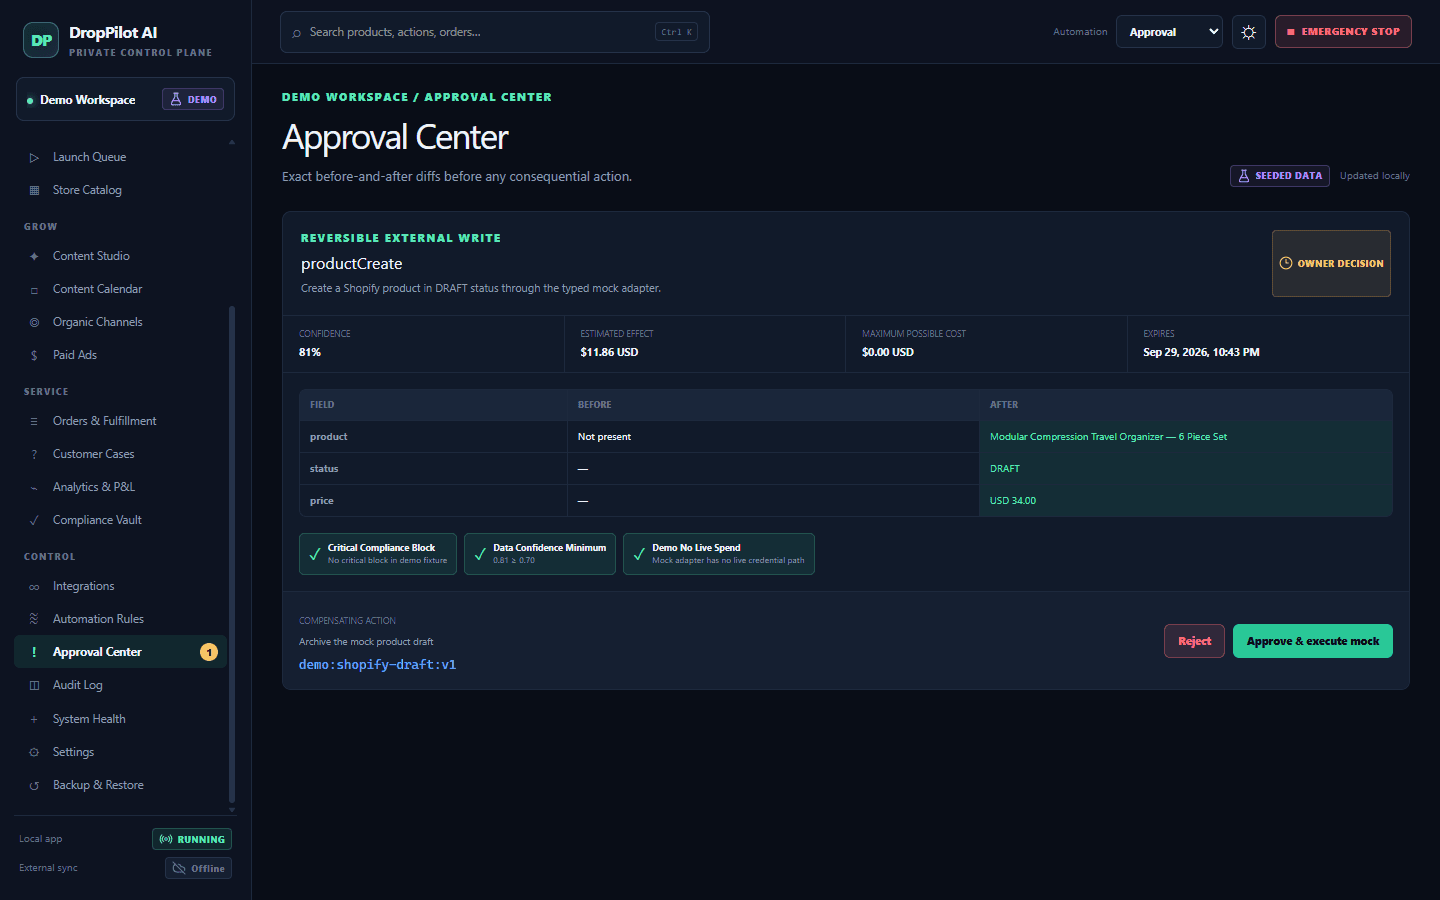Click the demo:shopify-draft:v1 reference
Image resolution: width=1440 pixels, height=900 pixels.
[378, 665]
